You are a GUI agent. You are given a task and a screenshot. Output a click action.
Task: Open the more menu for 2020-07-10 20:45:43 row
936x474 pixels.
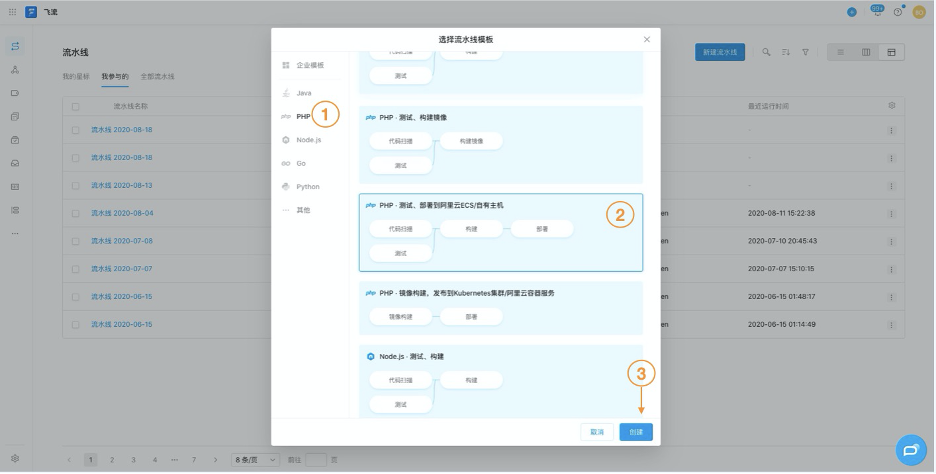pos(892,242)
